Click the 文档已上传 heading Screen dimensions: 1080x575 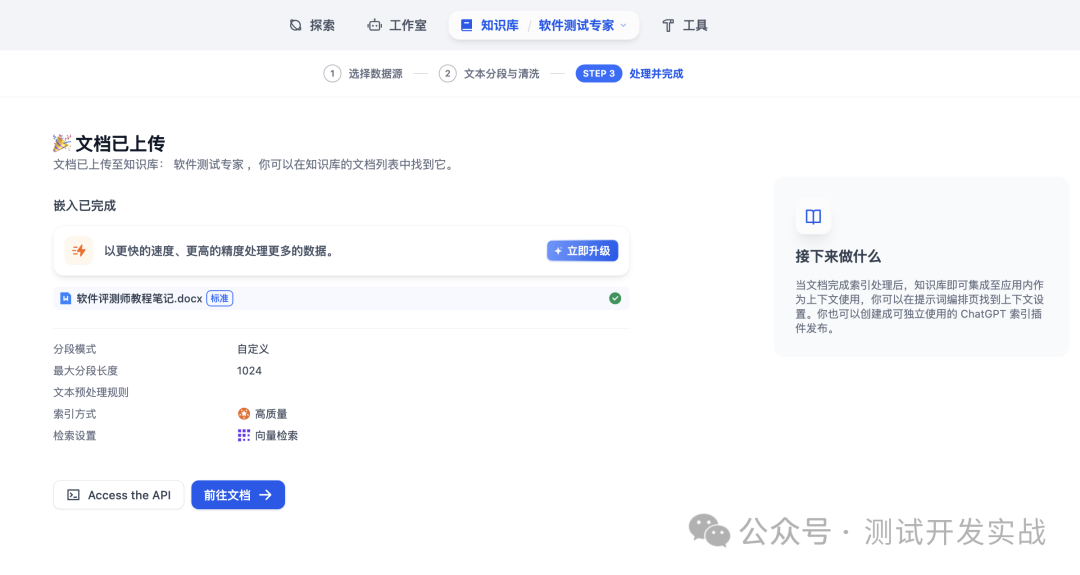pos(121,143)
